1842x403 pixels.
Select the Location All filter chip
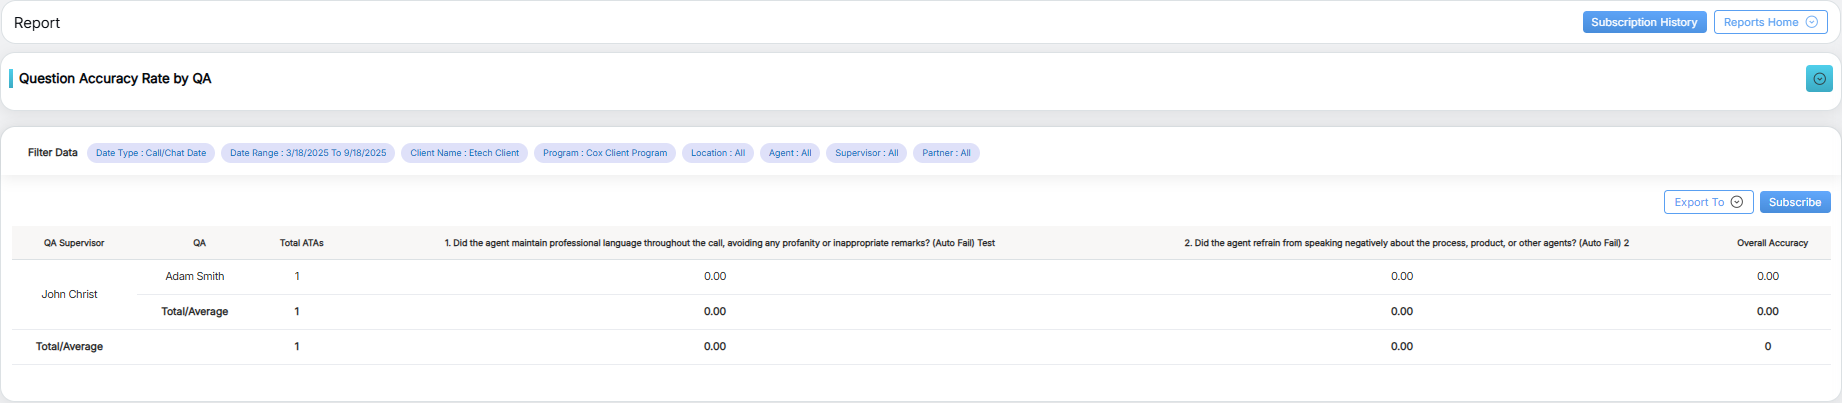tap(718, 153)
